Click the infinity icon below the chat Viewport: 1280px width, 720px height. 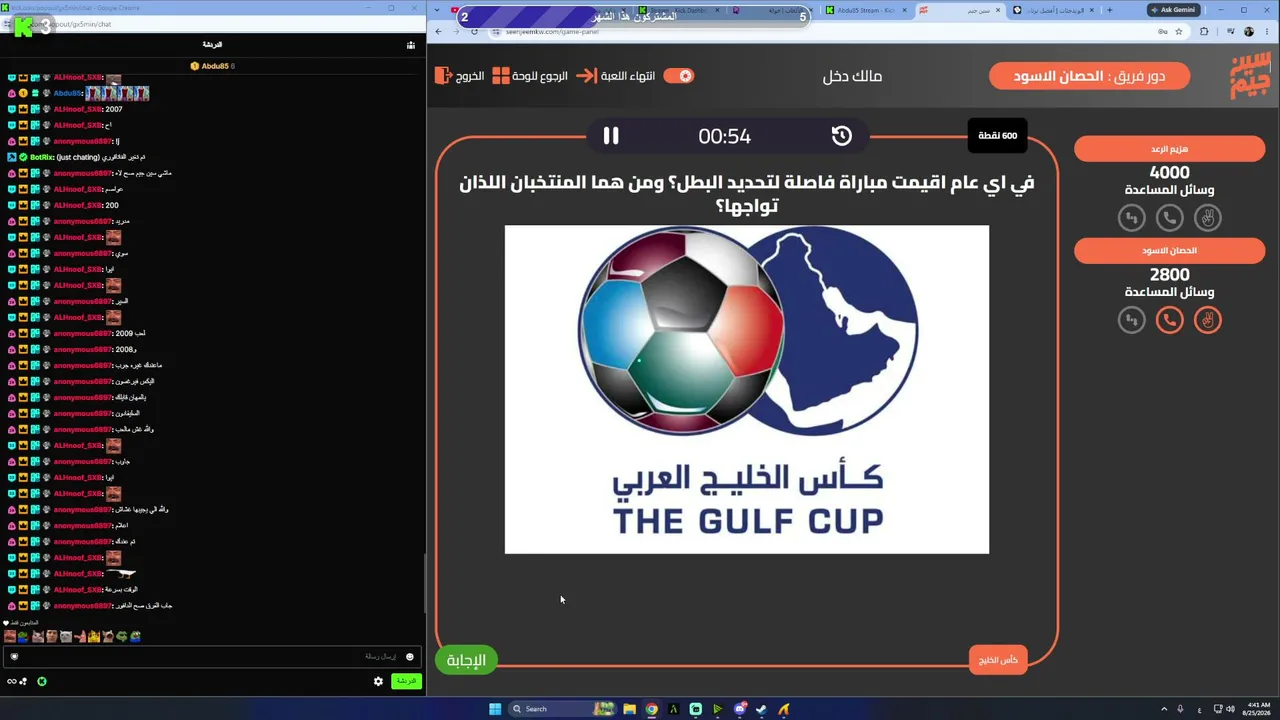click(x=12, y=682)
